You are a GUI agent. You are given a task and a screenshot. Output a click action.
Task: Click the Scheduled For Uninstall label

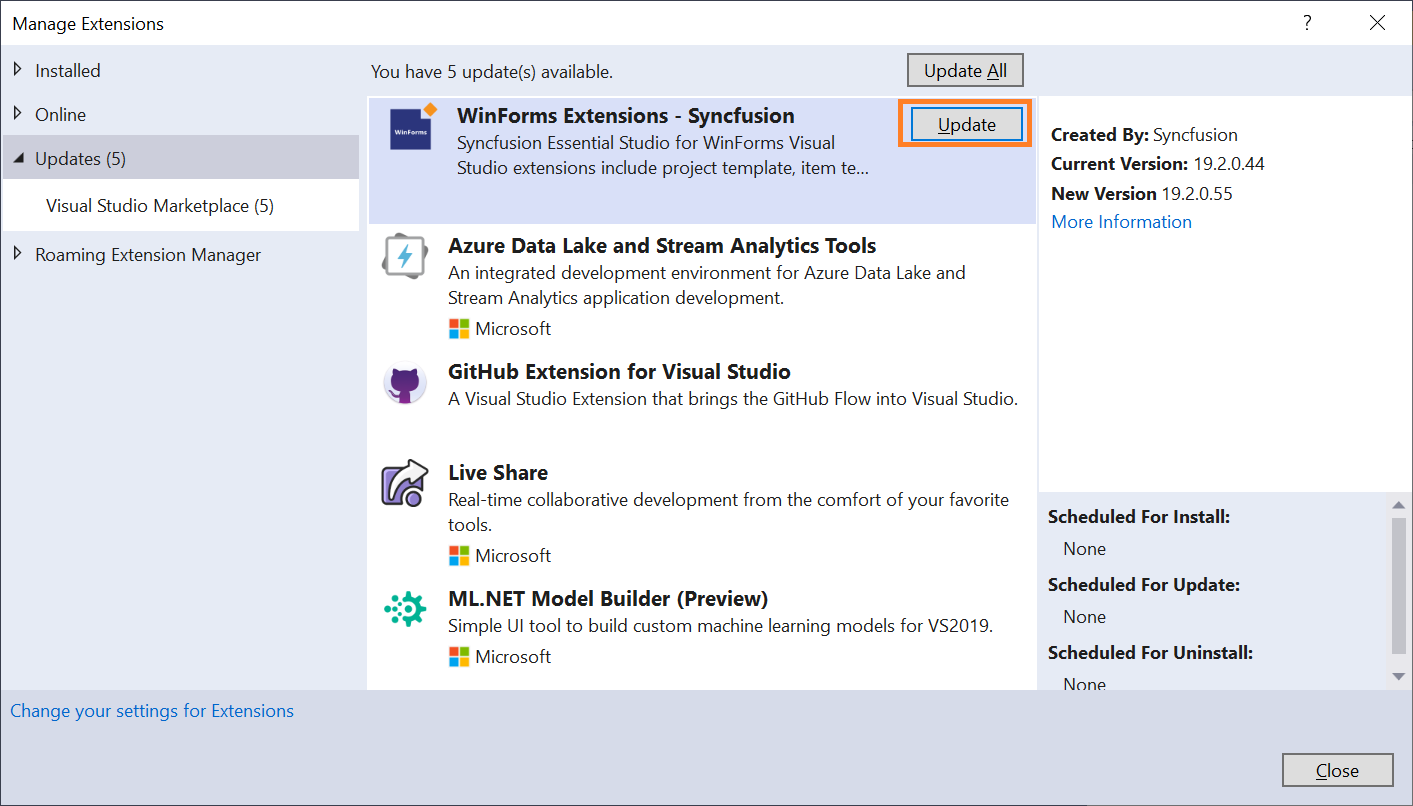click(x=1150, y=653)
